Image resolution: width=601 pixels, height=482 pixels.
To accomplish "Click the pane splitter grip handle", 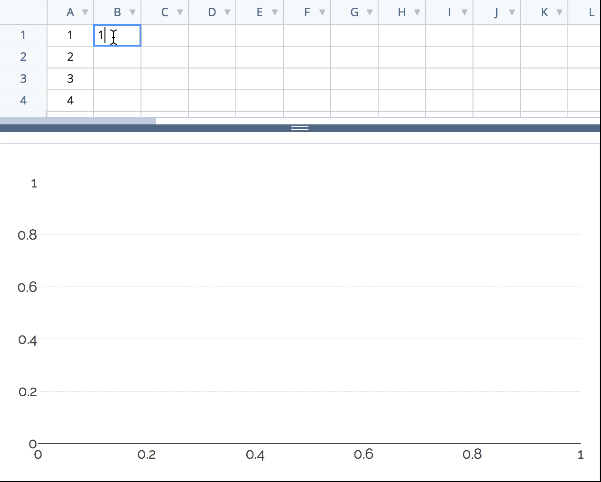I will click(300, 128).
